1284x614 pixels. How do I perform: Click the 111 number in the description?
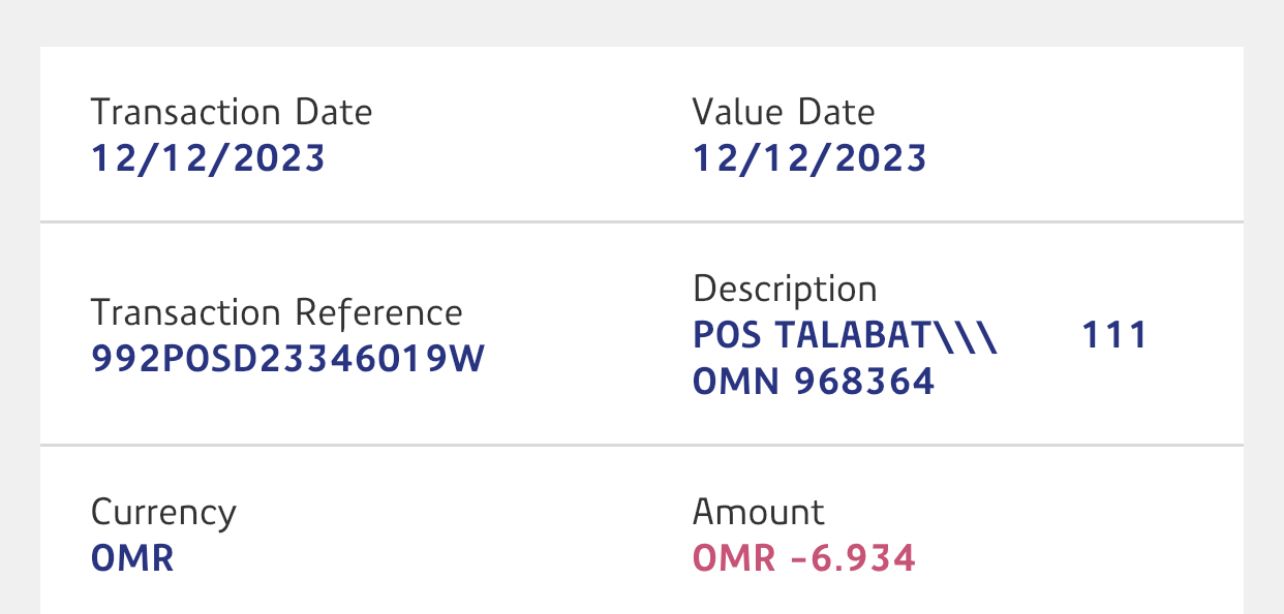[x=1114, y=336]
